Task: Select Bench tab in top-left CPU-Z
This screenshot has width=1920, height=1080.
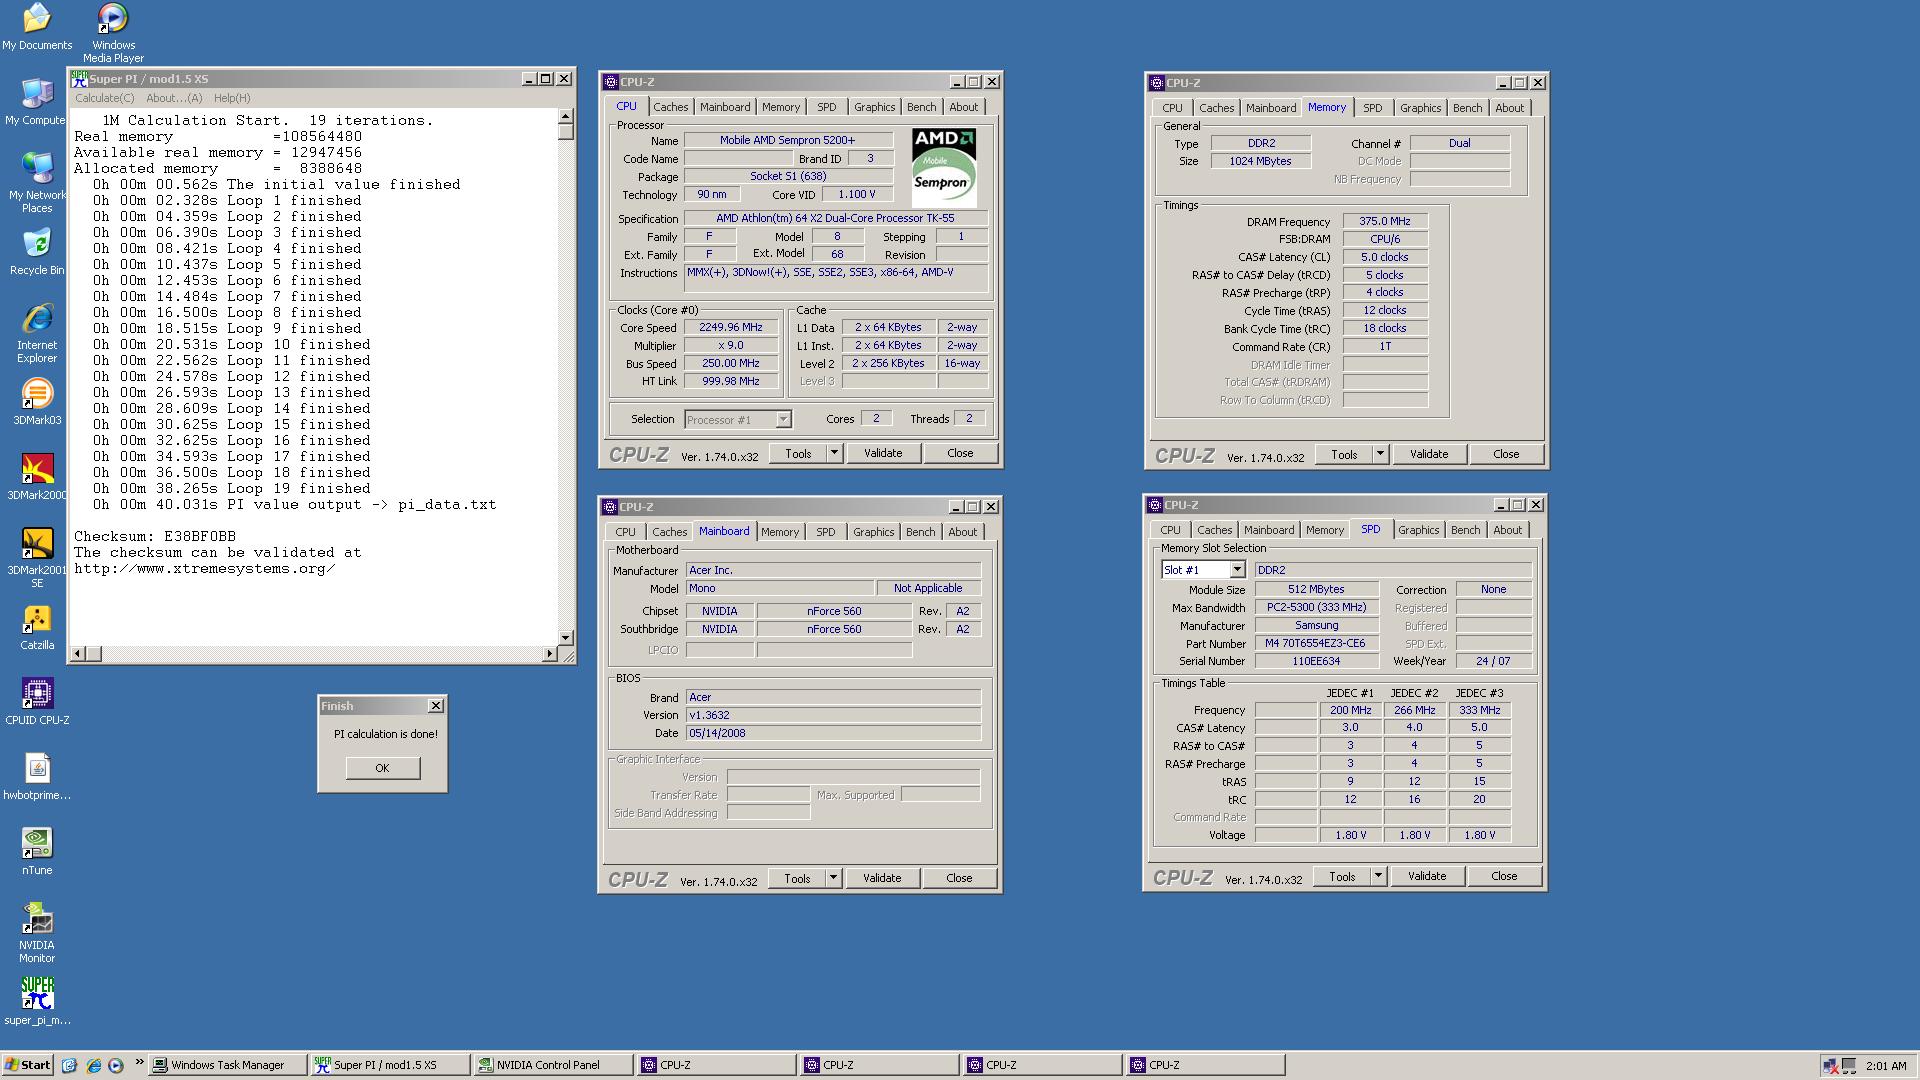Action: [x=921, y=107]
